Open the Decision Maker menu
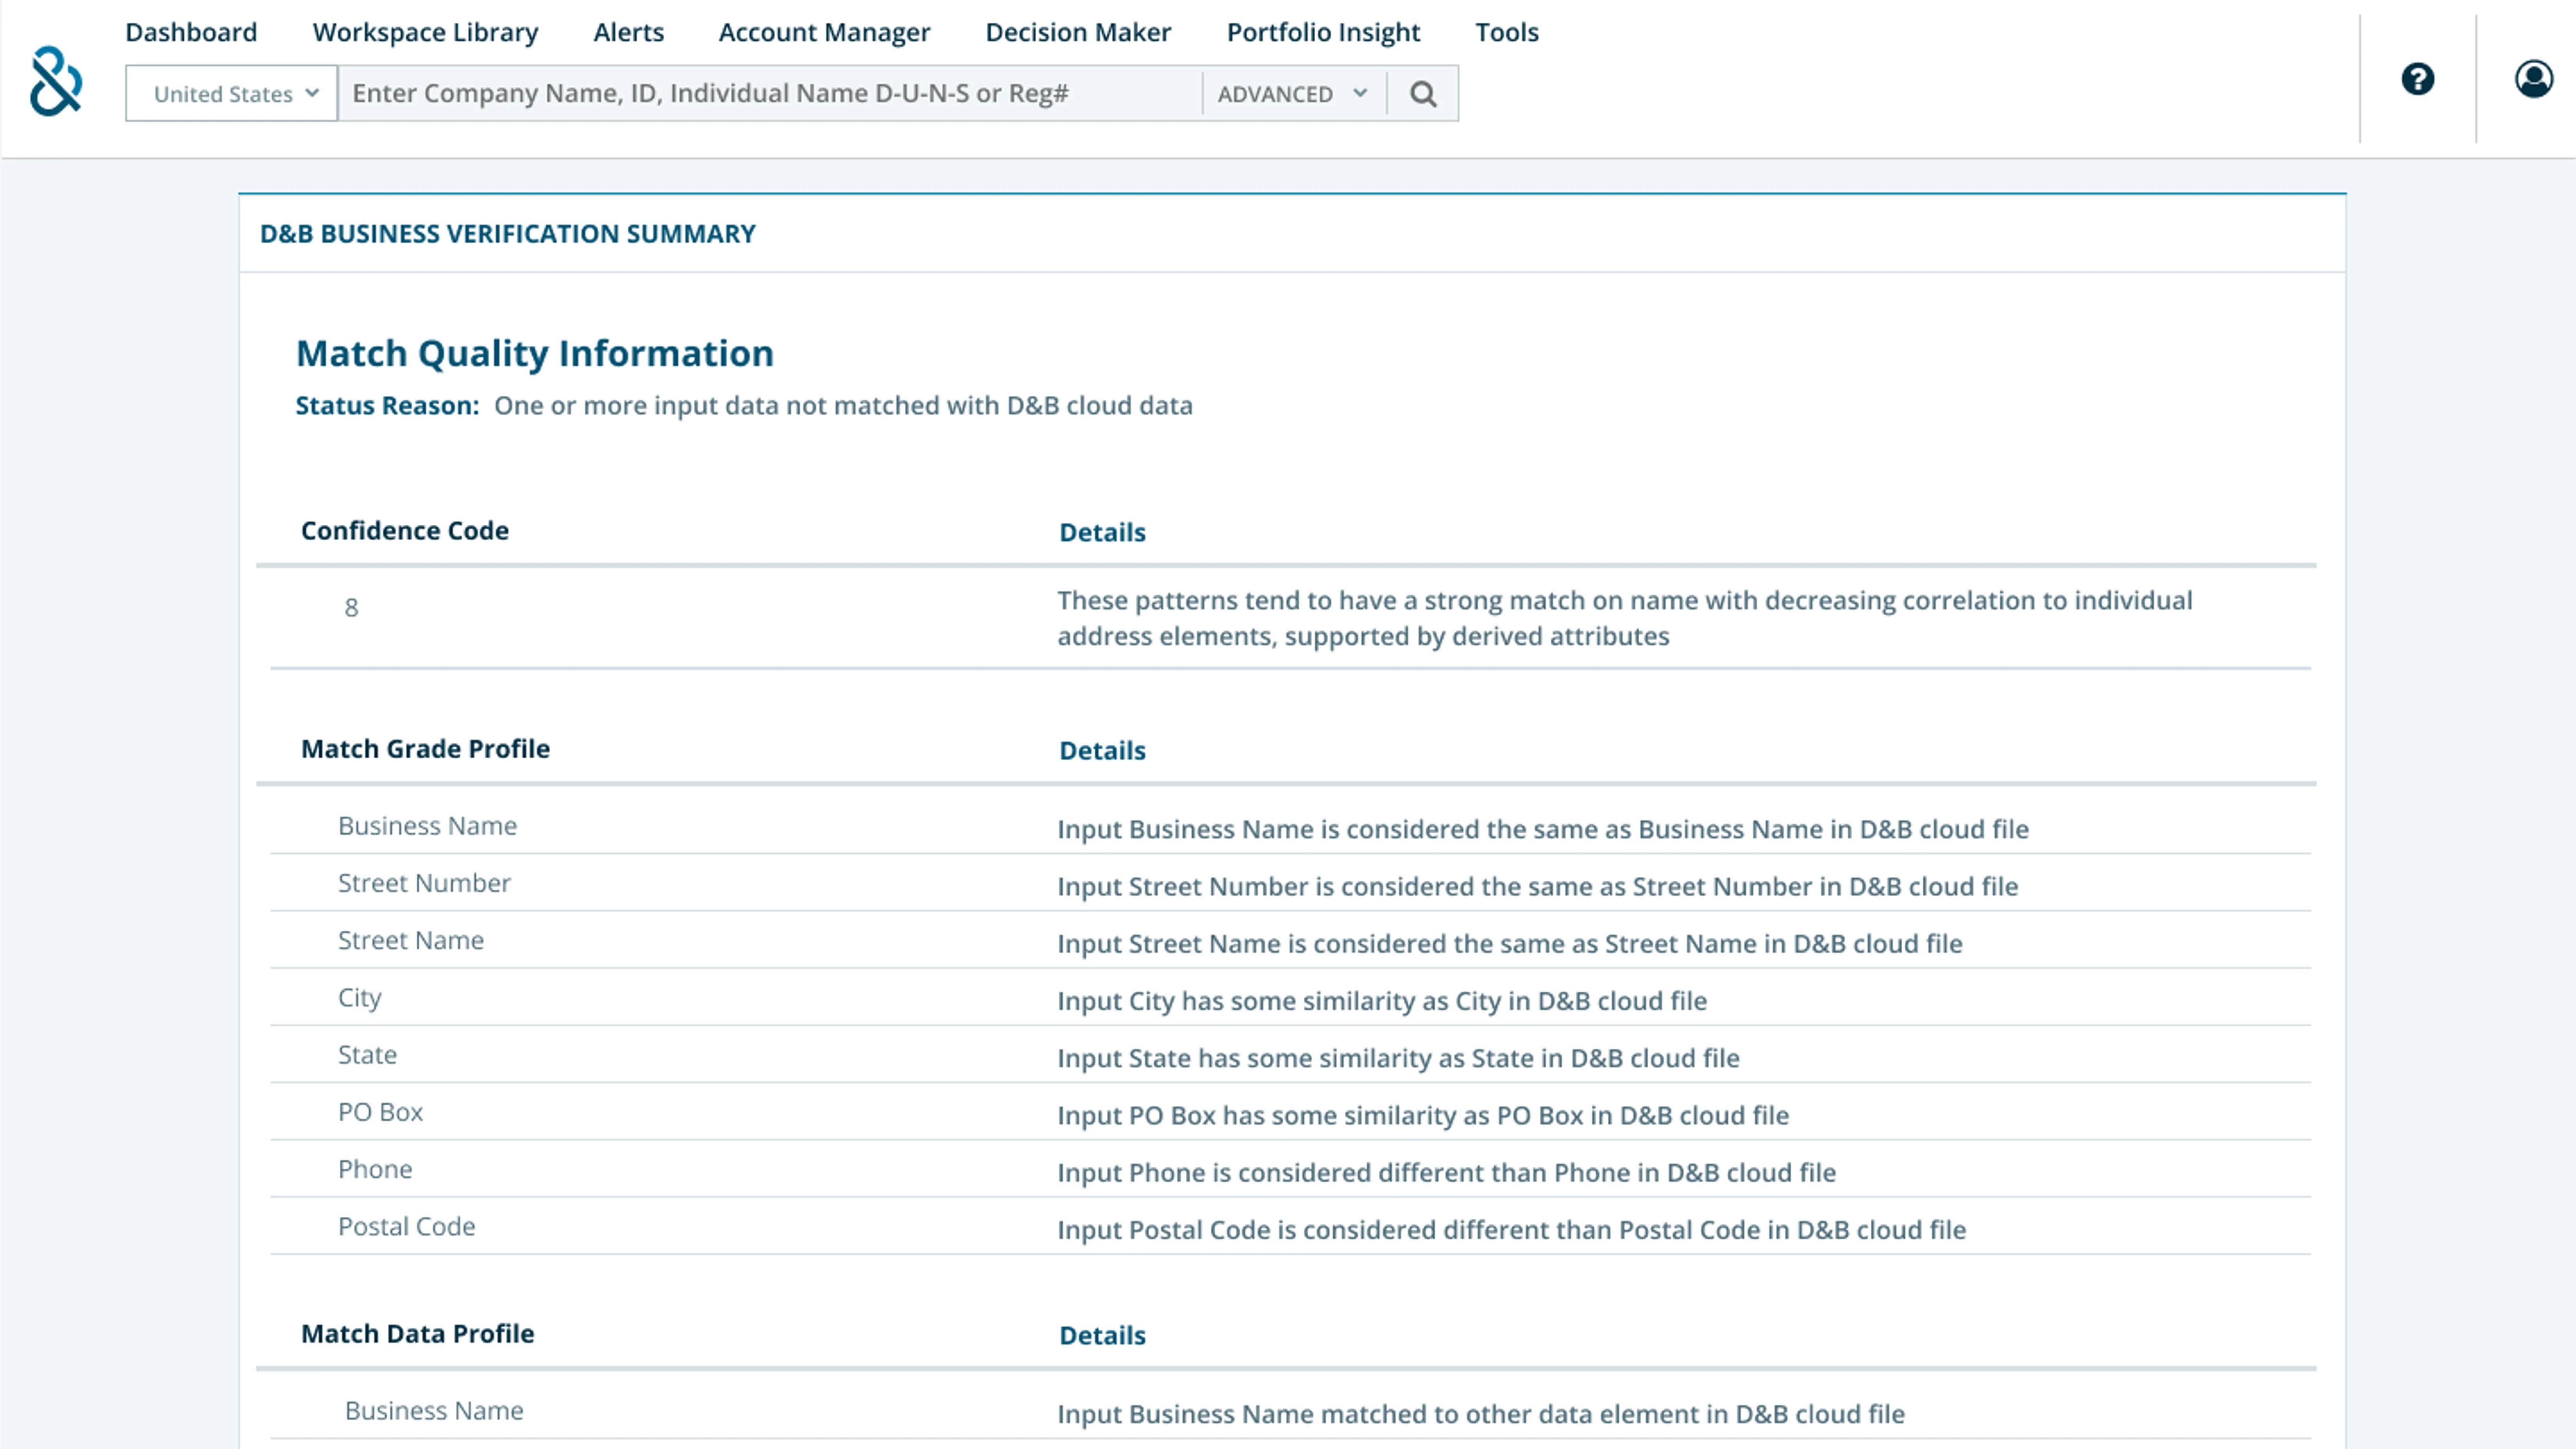Image resolution: width=2576 pixels, height=1449 pixels. point(1078,32)
